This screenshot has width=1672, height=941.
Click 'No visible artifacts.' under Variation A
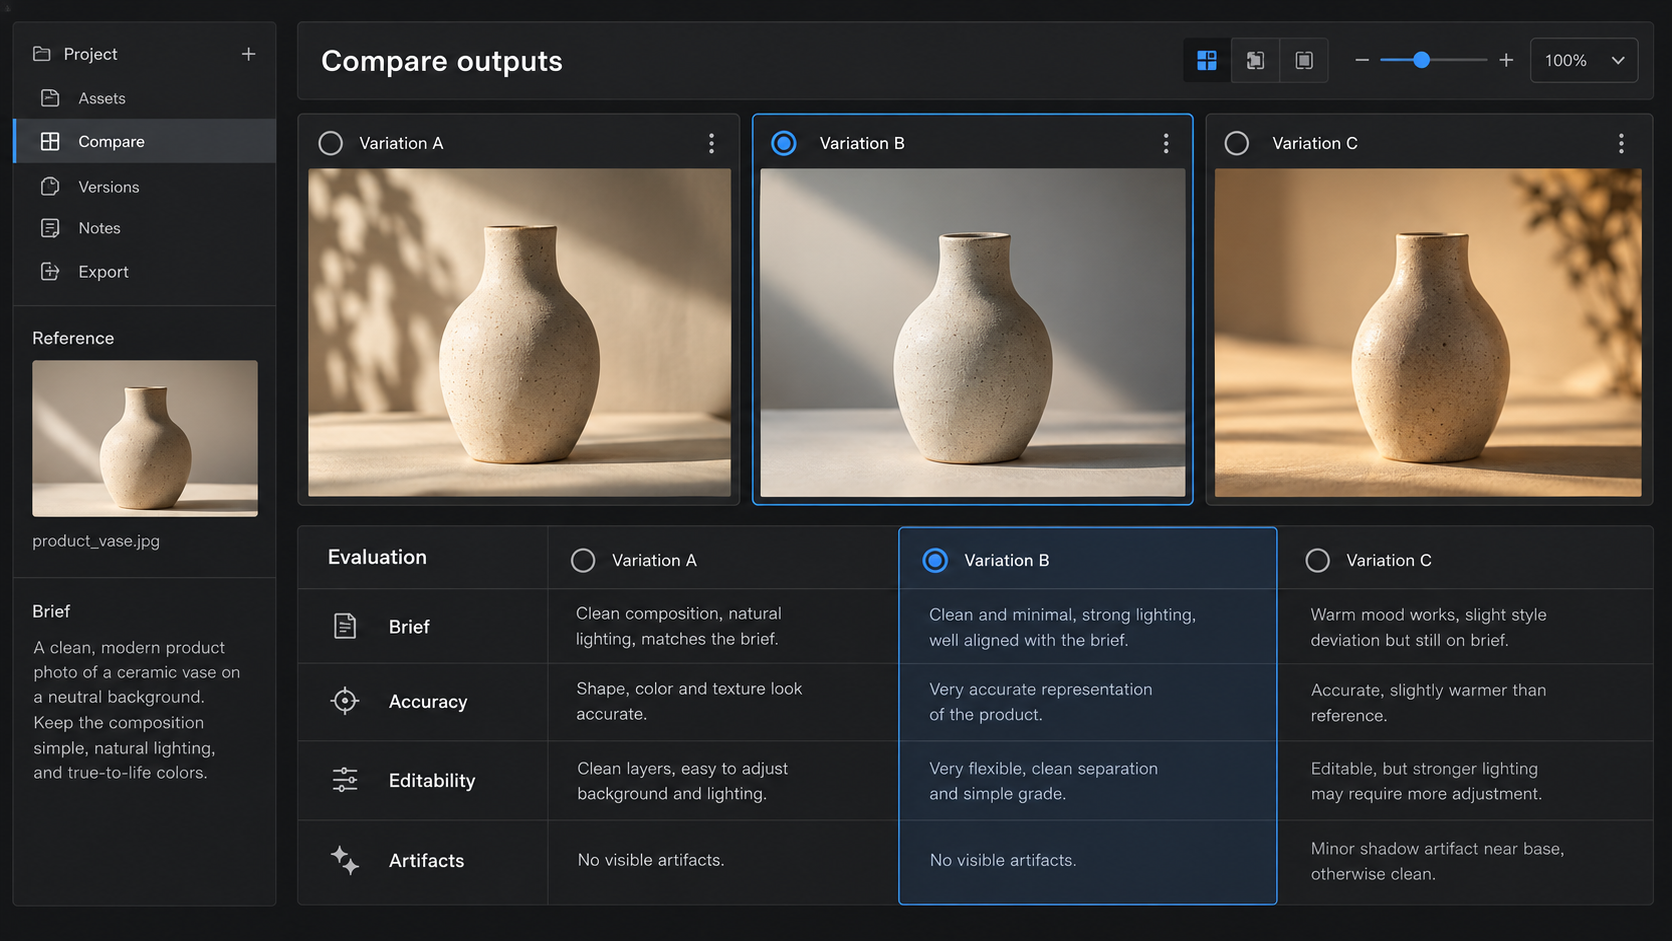[651, 860]
